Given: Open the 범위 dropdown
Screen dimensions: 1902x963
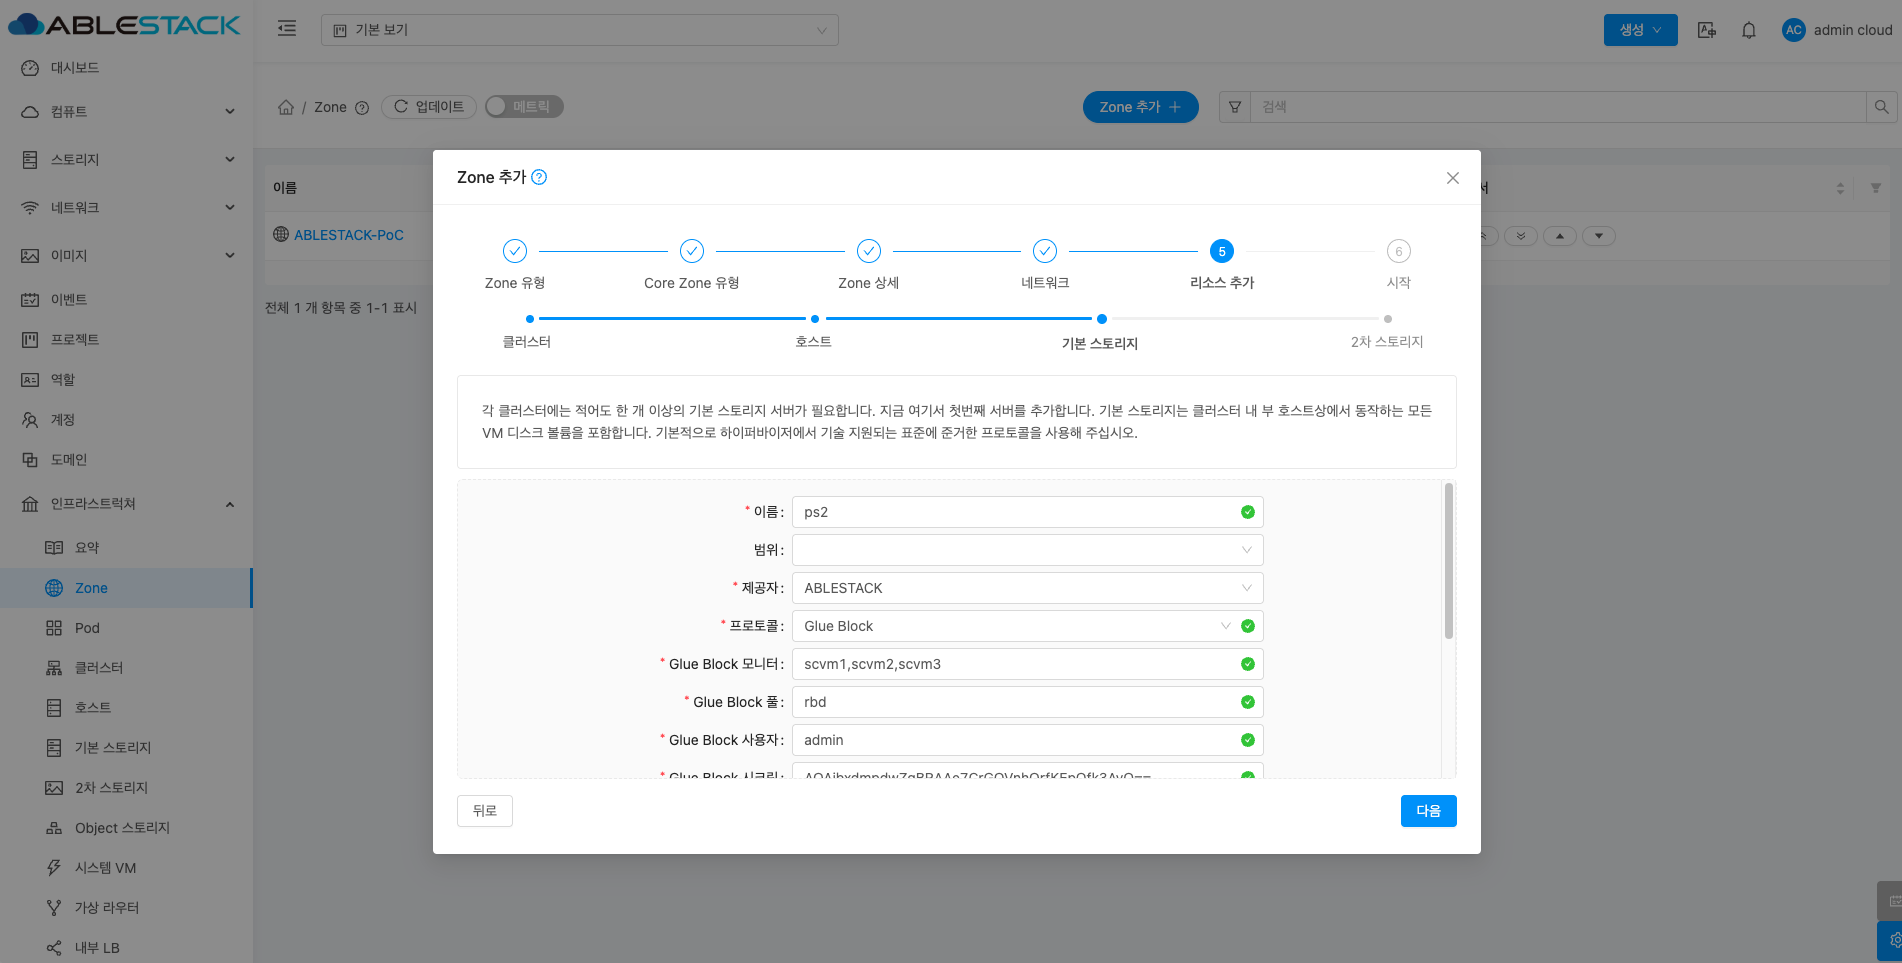Looking at the screenshot, I should [1027, 550].
